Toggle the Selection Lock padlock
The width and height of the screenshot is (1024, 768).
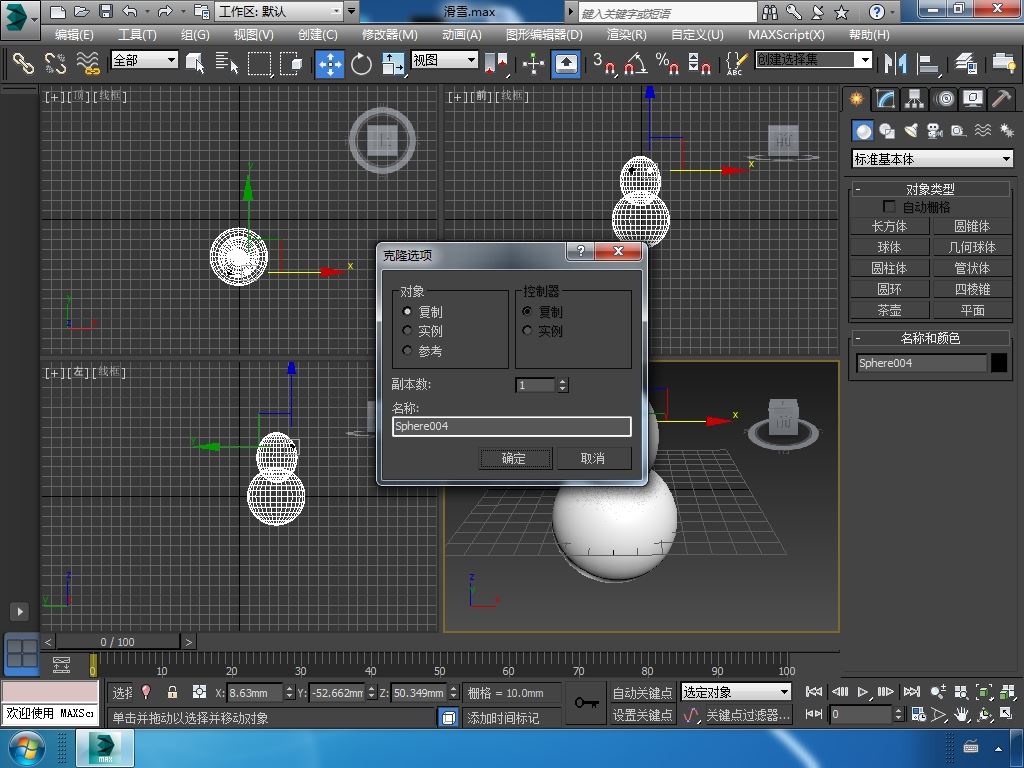tap(172, 692)
